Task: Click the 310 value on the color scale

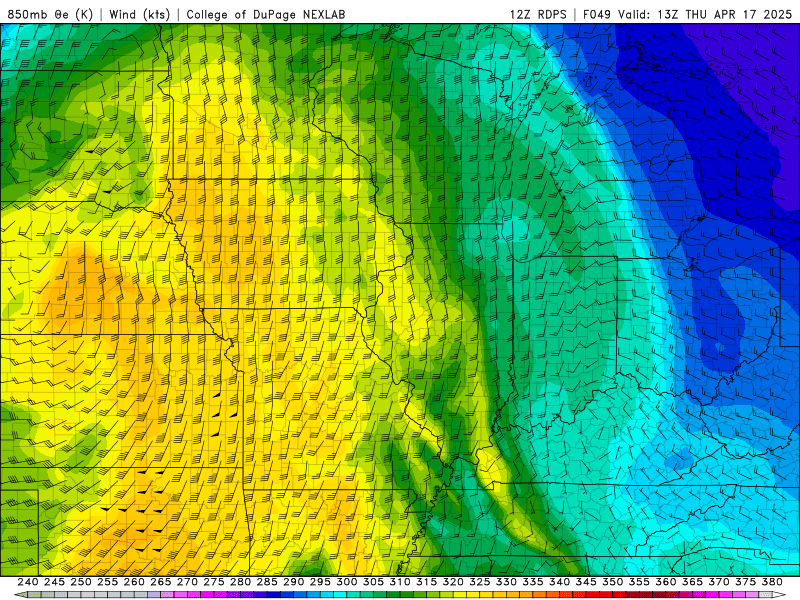Action: (399, 582)
